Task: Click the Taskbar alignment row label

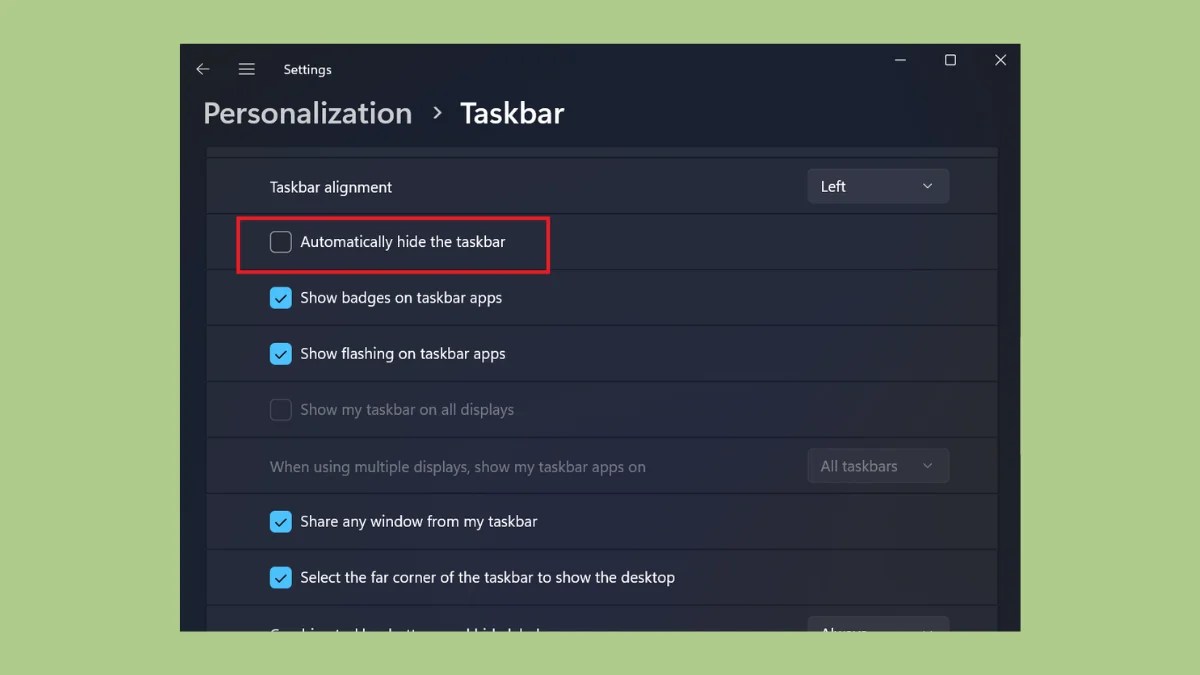Action: tap(330, 186)
